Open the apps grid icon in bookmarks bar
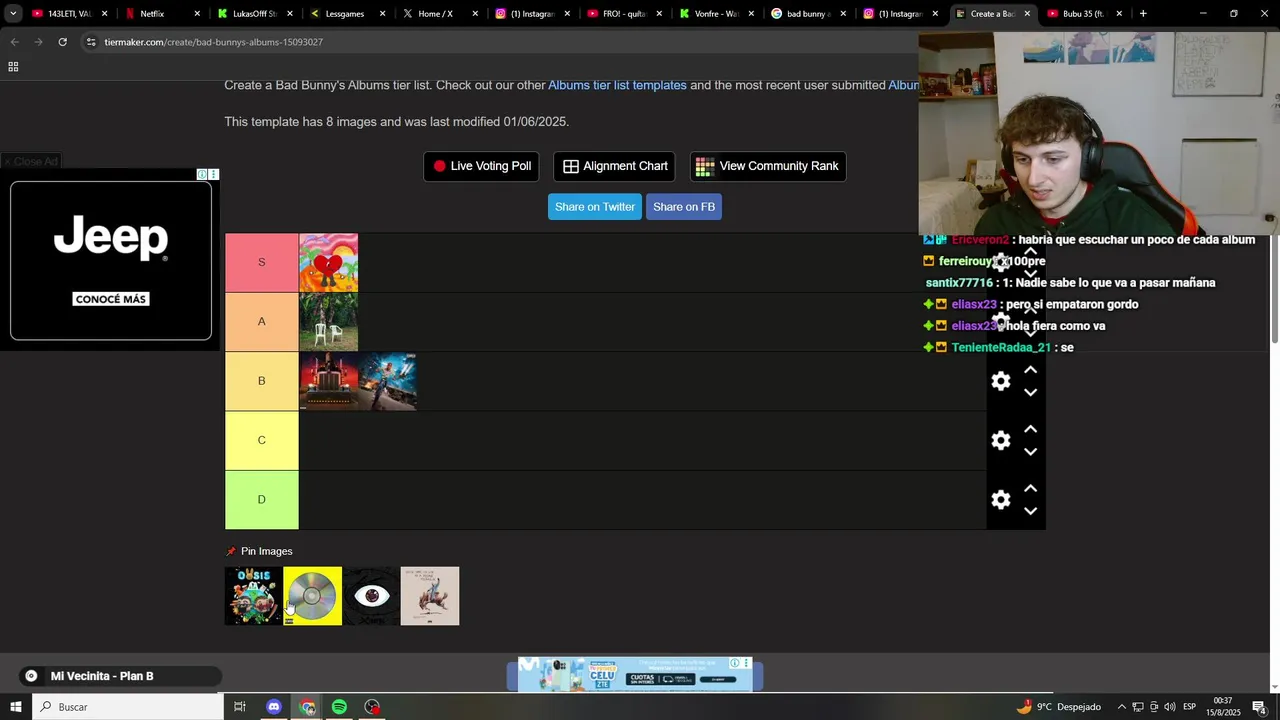Viewport: 1280px width, 720px height. (x=13, y=67)
